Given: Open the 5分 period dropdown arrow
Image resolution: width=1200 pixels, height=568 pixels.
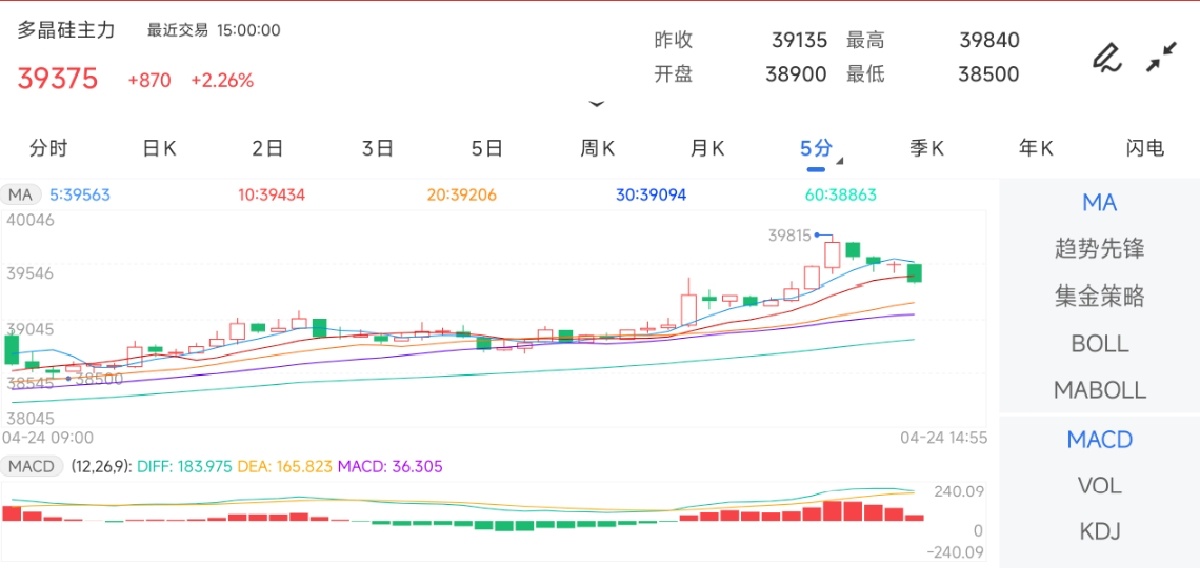Looking at the screenshot, I should [x=840, y=161].
